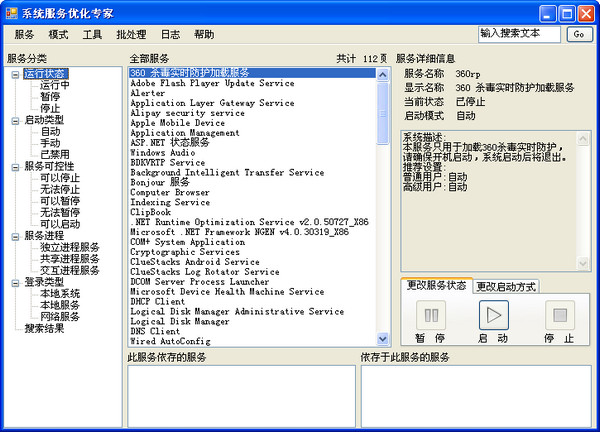This screenshot has width=600, height=432.
Task: Select DHCP Client in the service list
Action: pyautogui.click(x=157, y=301)
